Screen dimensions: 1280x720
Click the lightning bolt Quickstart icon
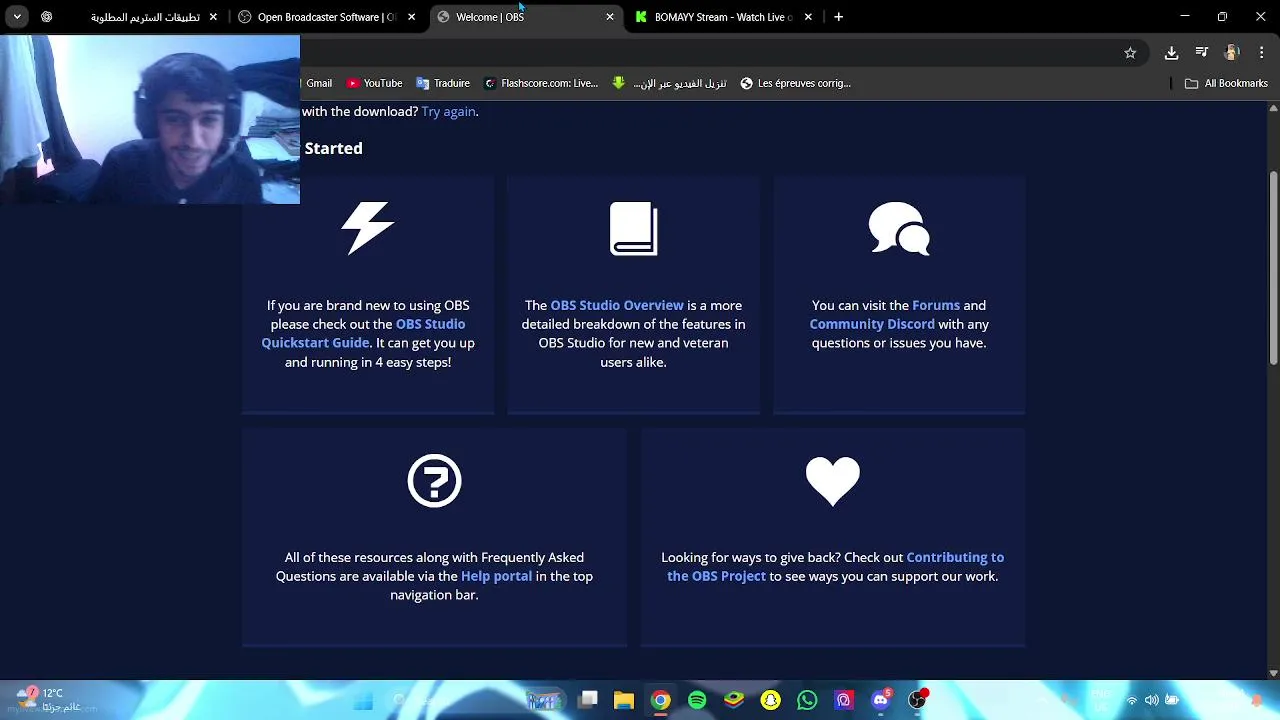[x=368, y=228]
